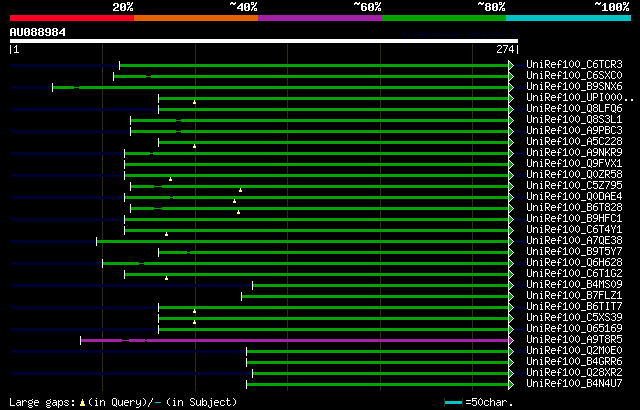
Task: Click the "Large gaps:" legend text
Action: point(42,403)
